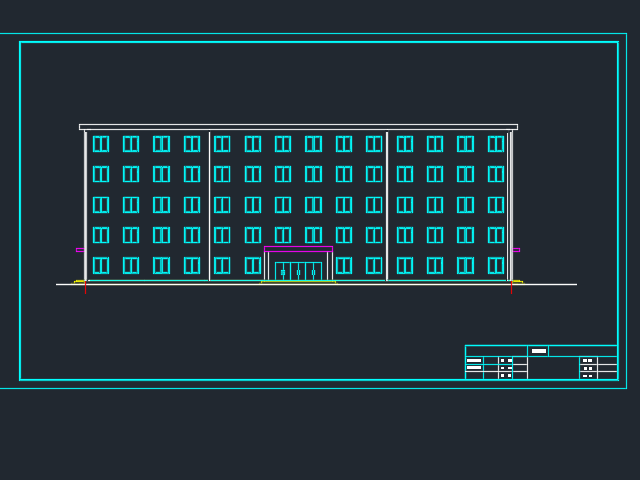Select the small magenta bracket on right wall

click(x=516, y=250)
